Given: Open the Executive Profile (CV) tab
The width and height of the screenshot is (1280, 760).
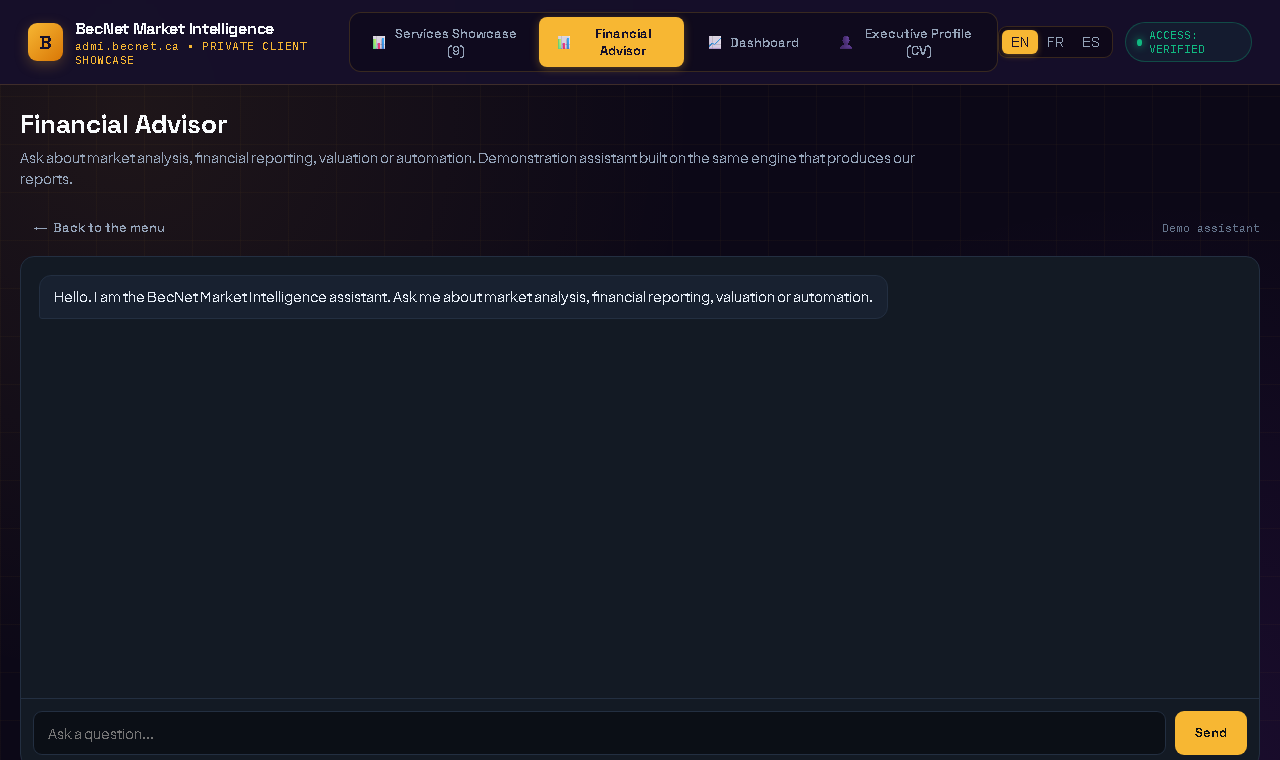Looking at the screenshot, I should 906,42.
